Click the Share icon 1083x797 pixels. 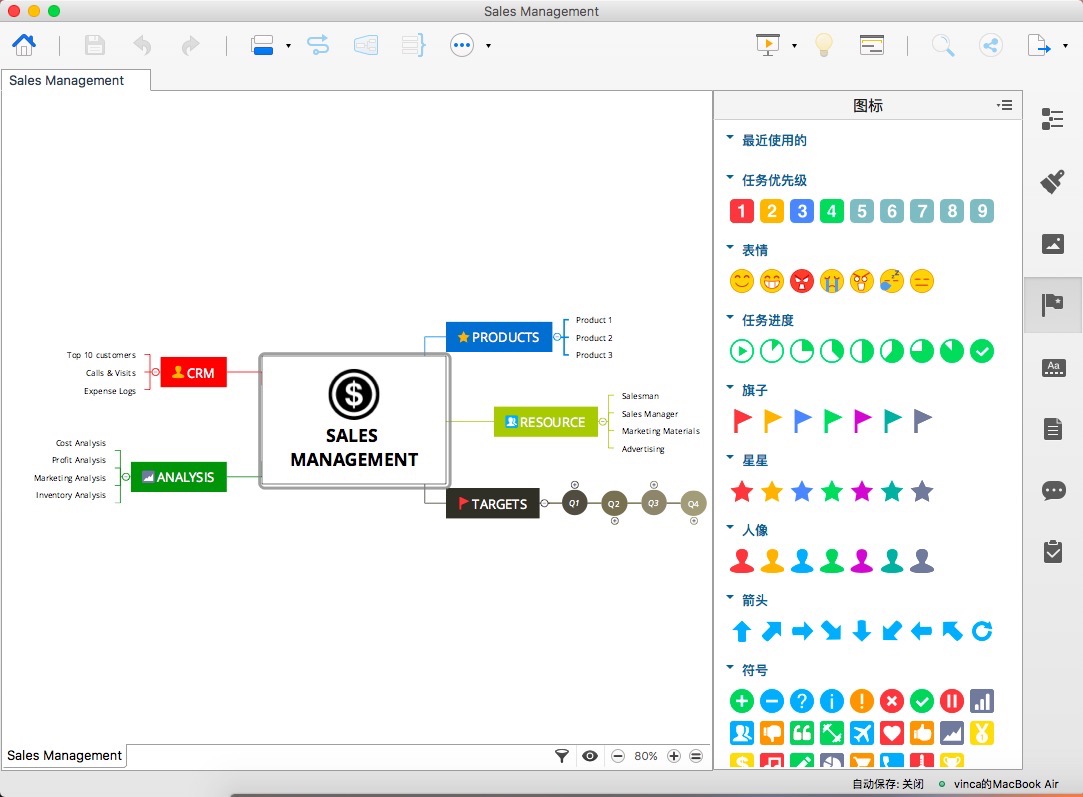point(990,46)
